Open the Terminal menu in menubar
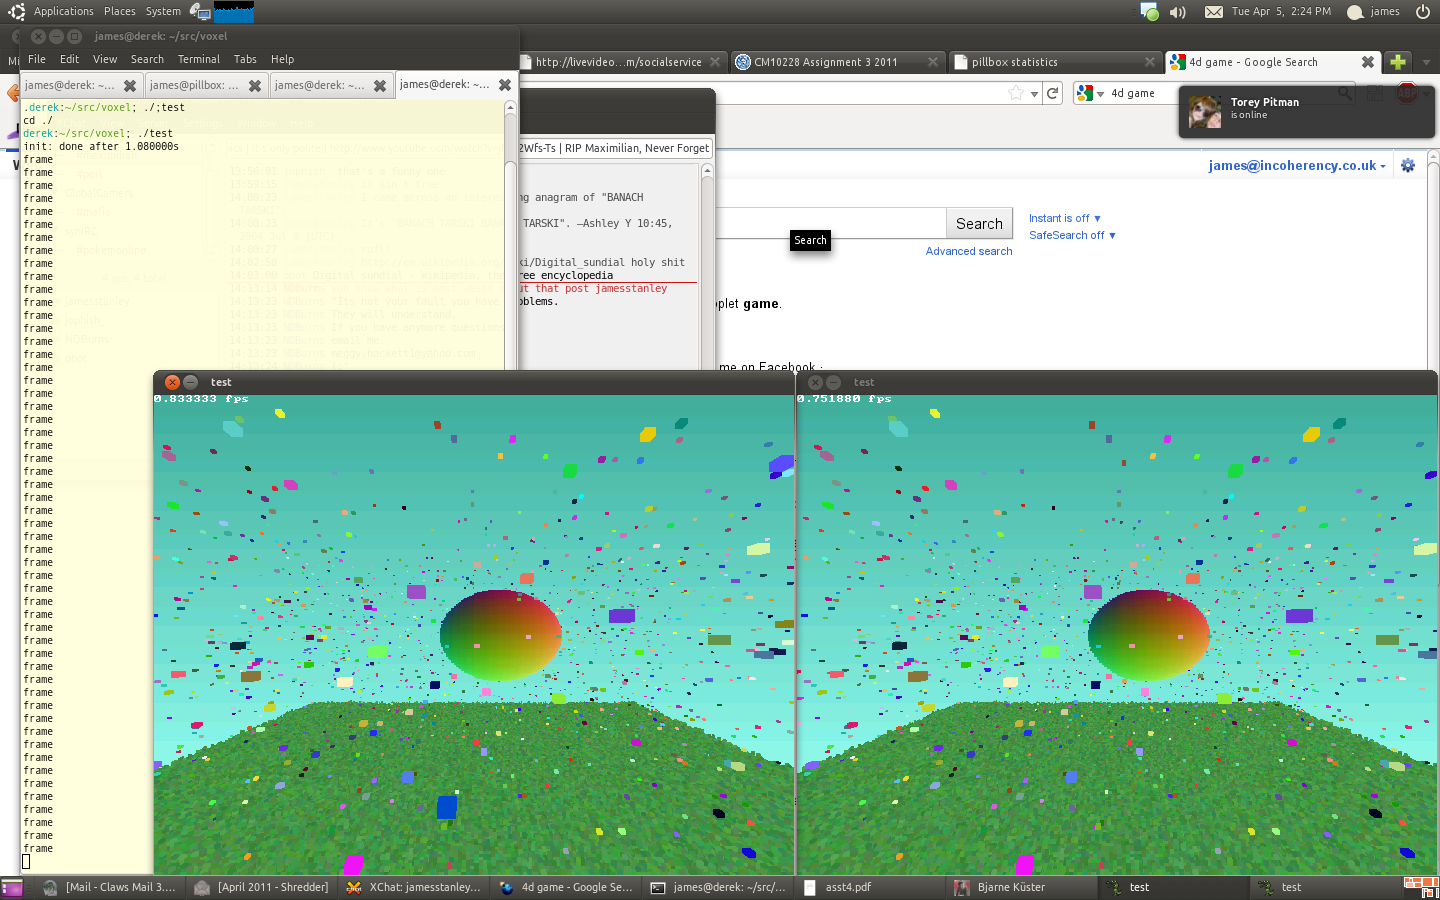1440x900 pixels. (198, 60)
